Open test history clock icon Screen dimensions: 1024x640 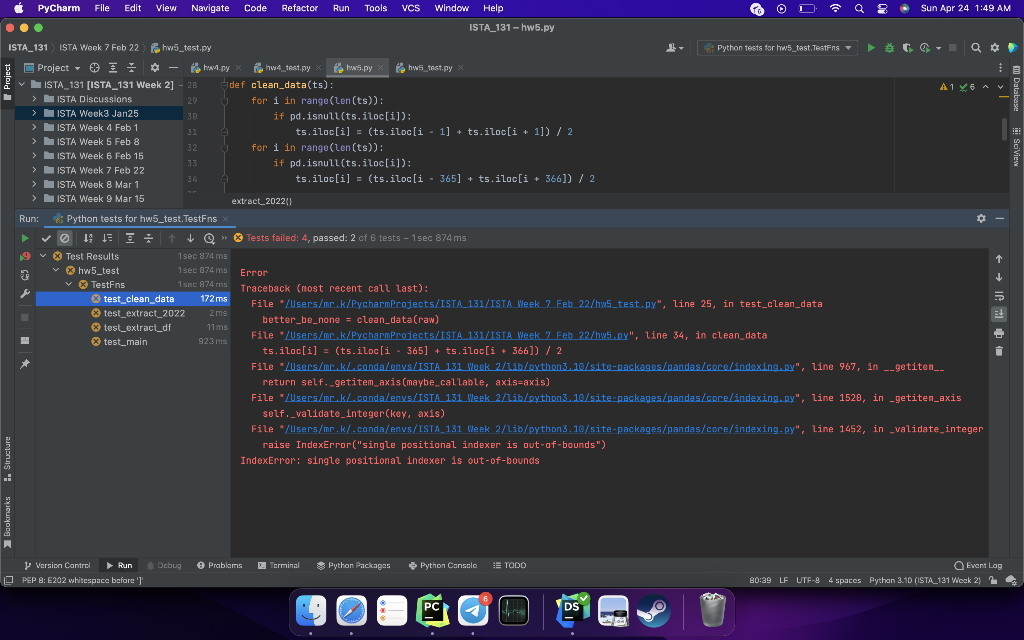(x=209, y=238)
